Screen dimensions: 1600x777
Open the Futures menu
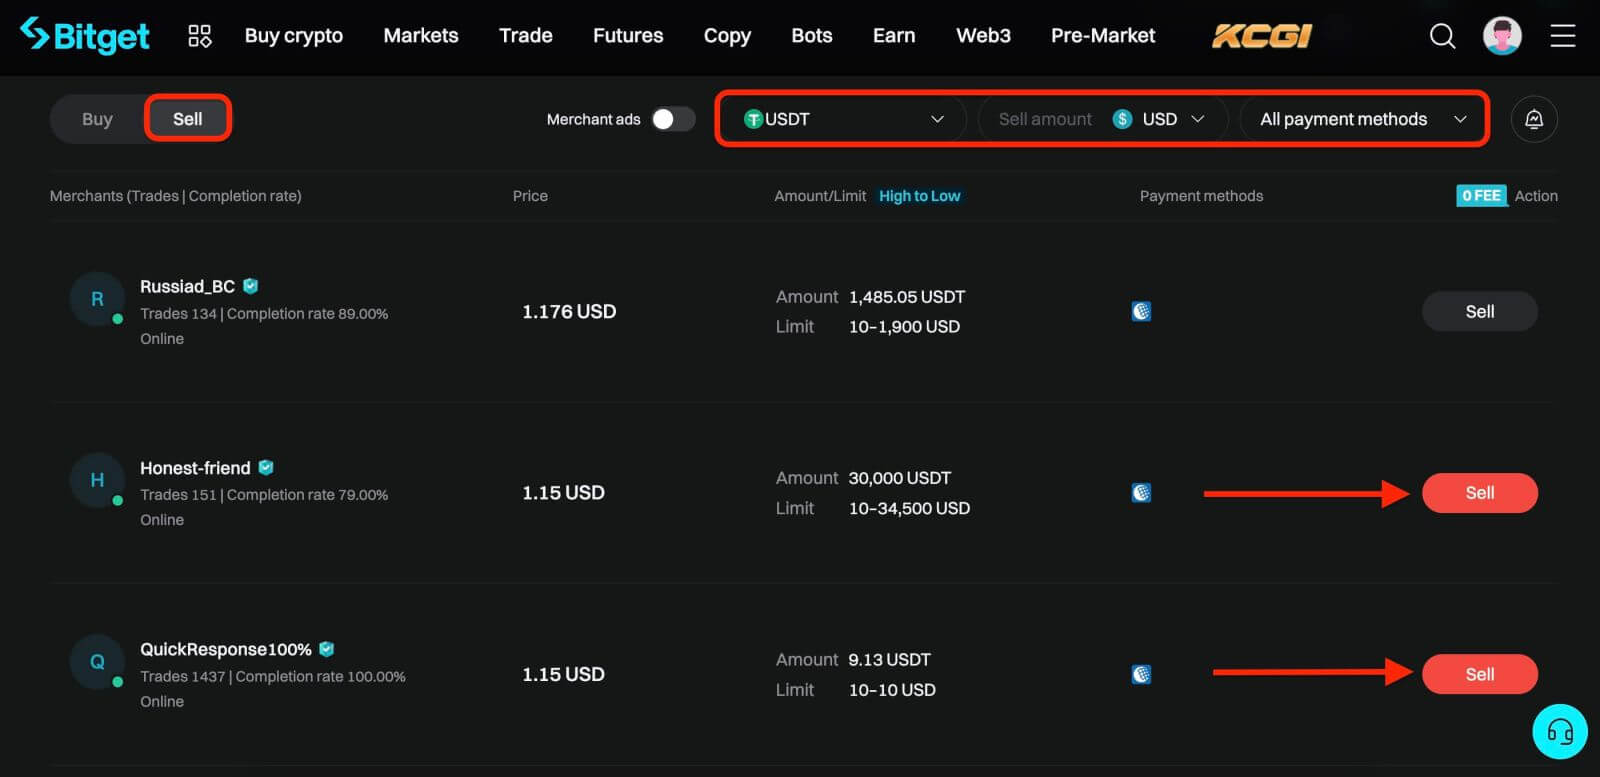627,36
